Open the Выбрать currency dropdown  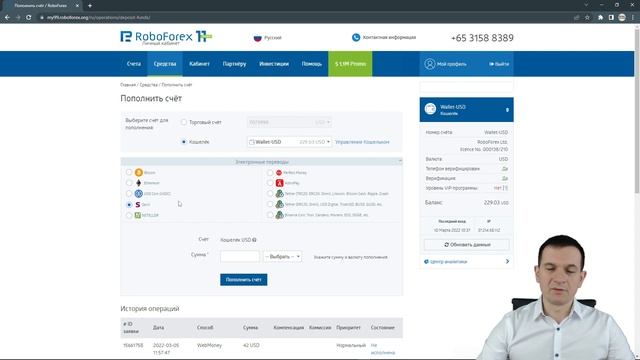click(x=282, y=257)
